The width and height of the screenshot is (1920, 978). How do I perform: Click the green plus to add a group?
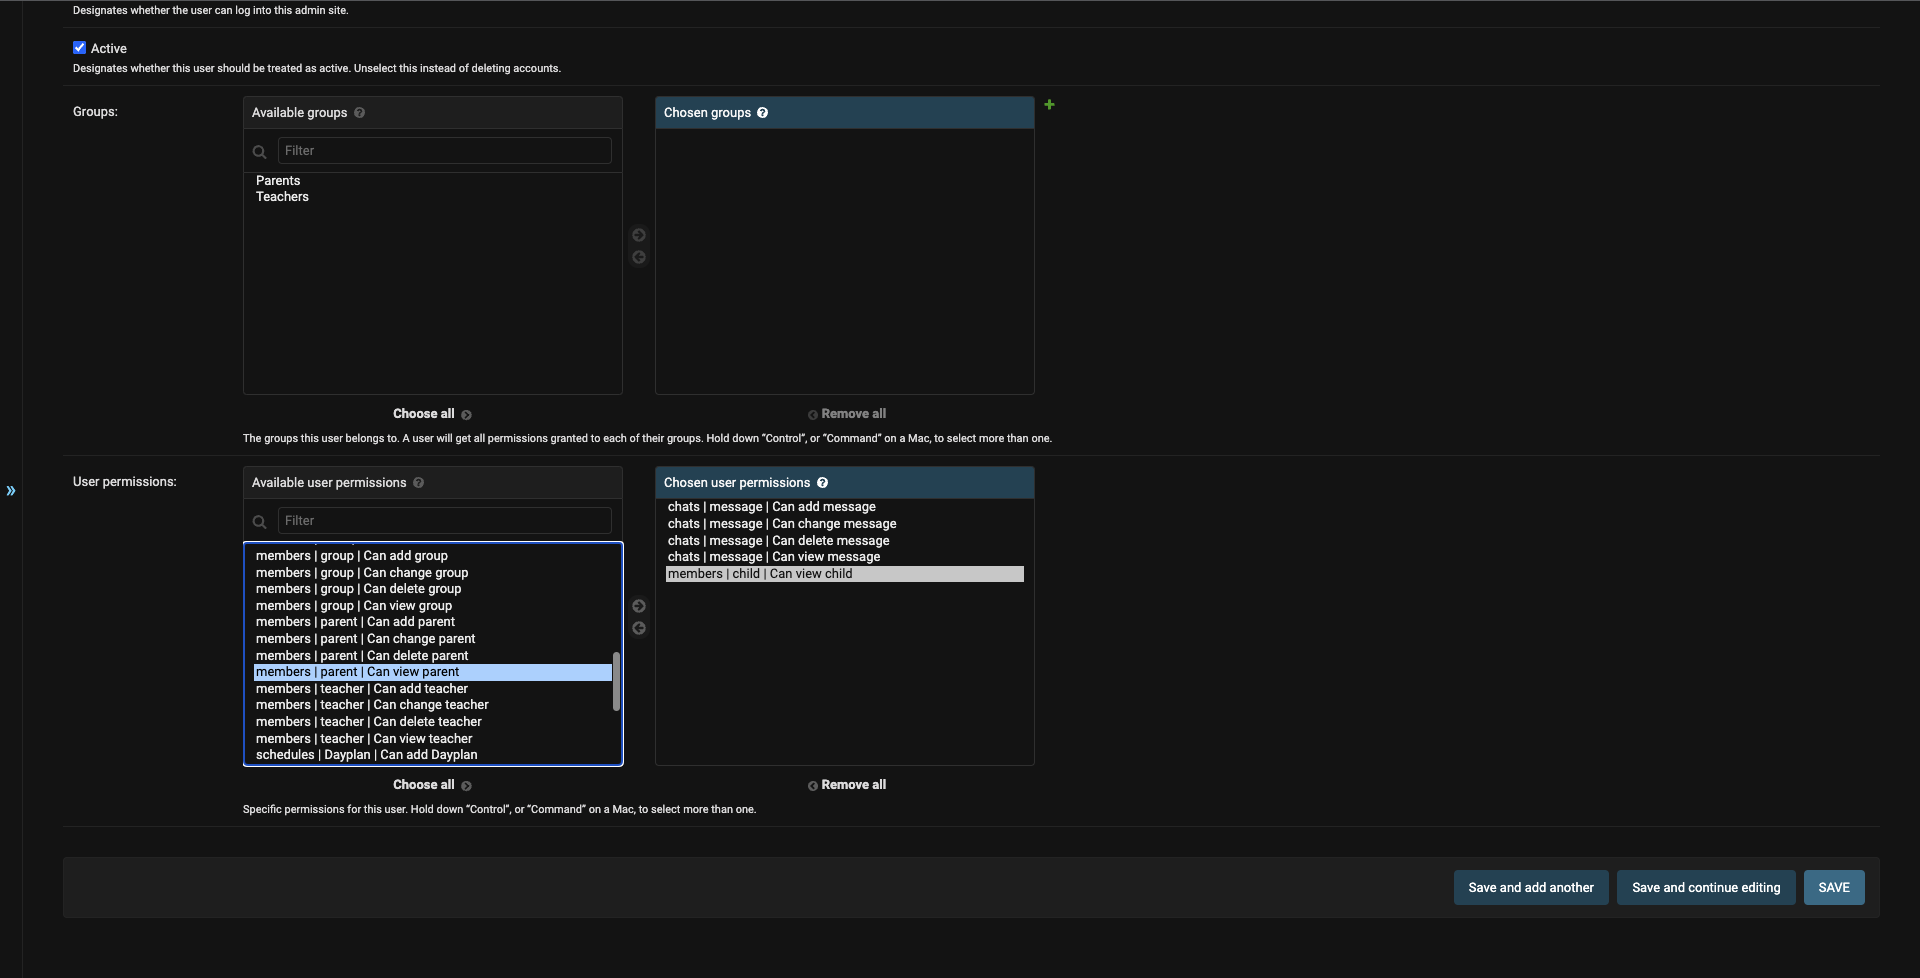(1049, 104)
